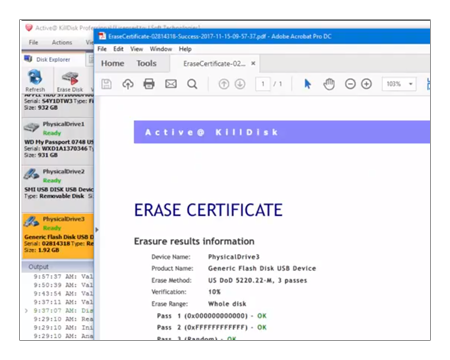Choose the selection arrow tool
Screen dimensions: 450x360
click(307, 84)
